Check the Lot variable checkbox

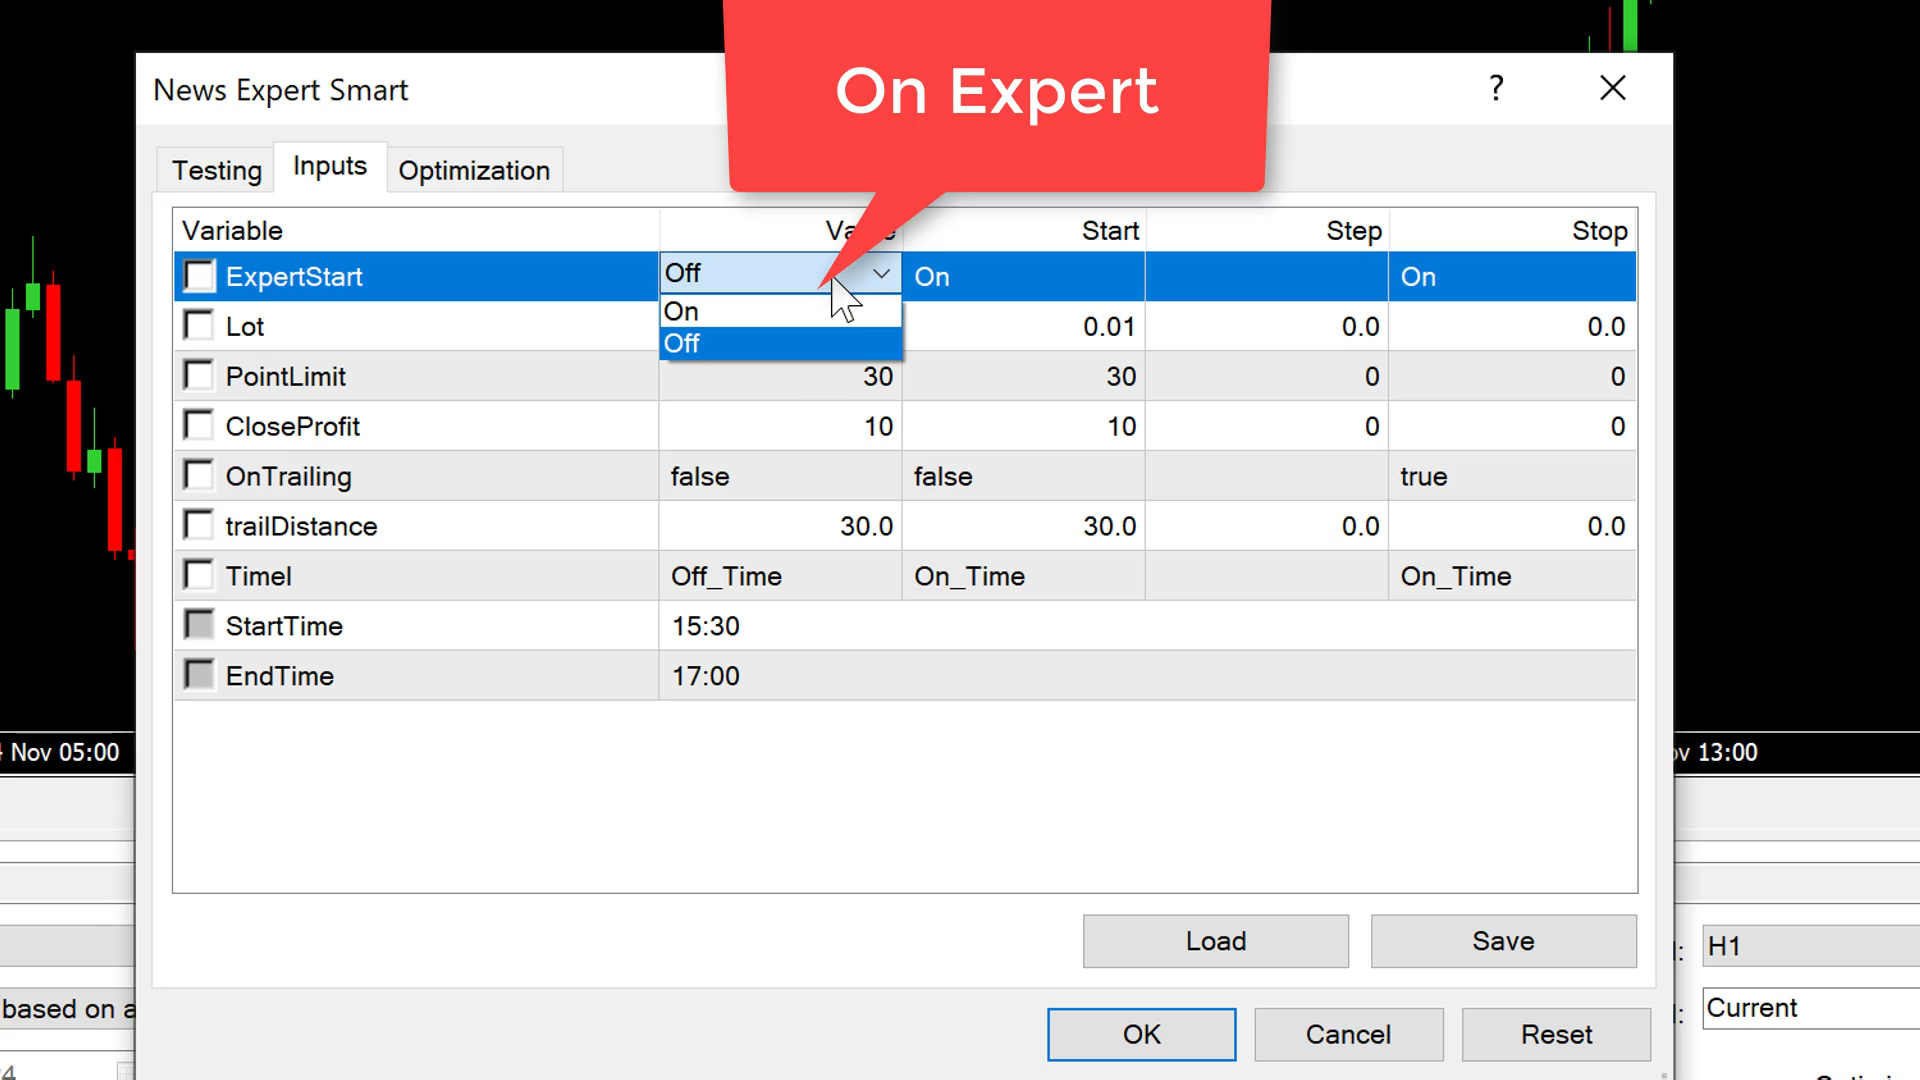[200, 326]
